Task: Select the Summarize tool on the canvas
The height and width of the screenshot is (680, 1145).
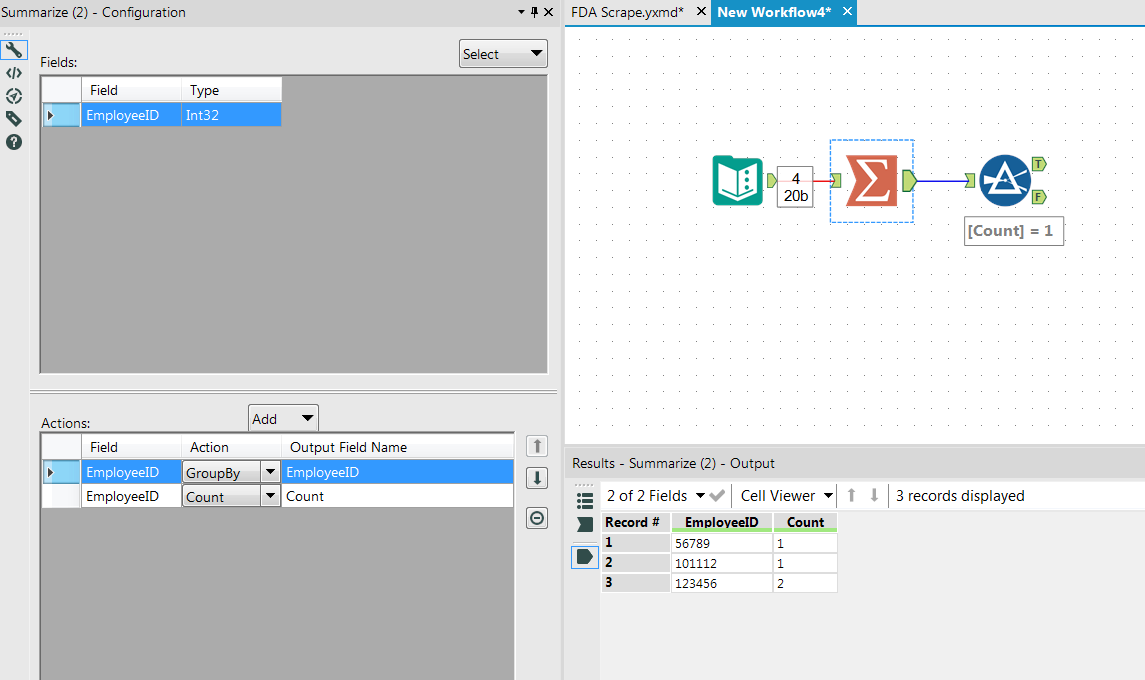Action: tap(870, 180)
